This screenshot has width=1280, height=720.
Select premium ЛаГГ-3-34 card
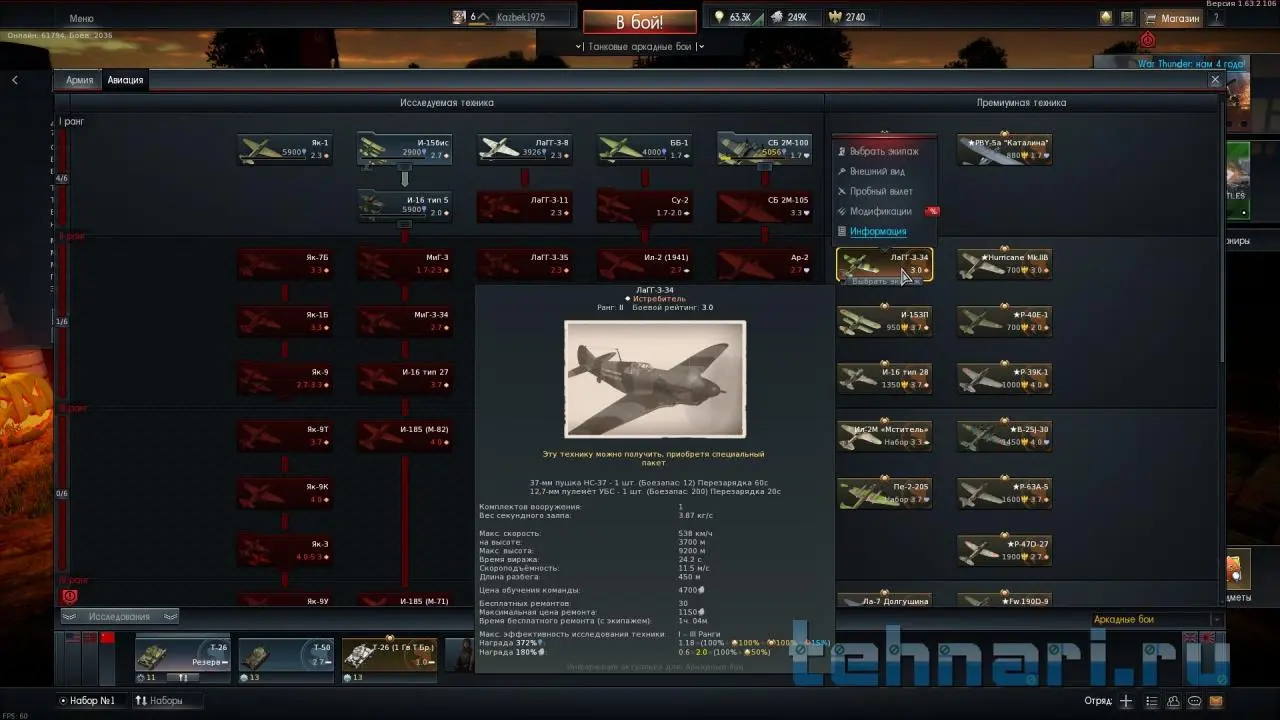pyautogui.click(x=884, y=264)
